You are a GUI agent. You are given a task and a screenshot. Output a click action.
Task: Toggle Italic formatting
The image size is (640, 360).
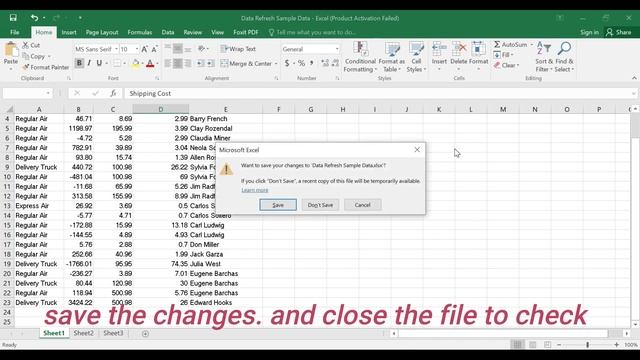[x=89, y=63]
